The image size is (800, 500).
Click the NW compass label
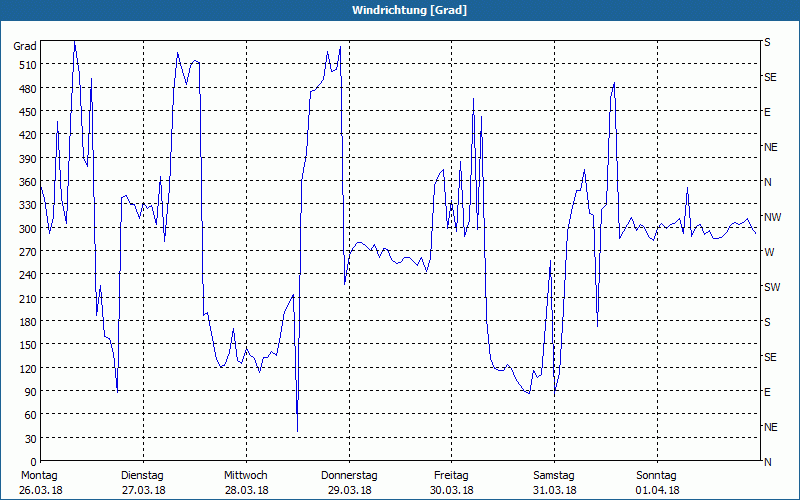point(772,217)
